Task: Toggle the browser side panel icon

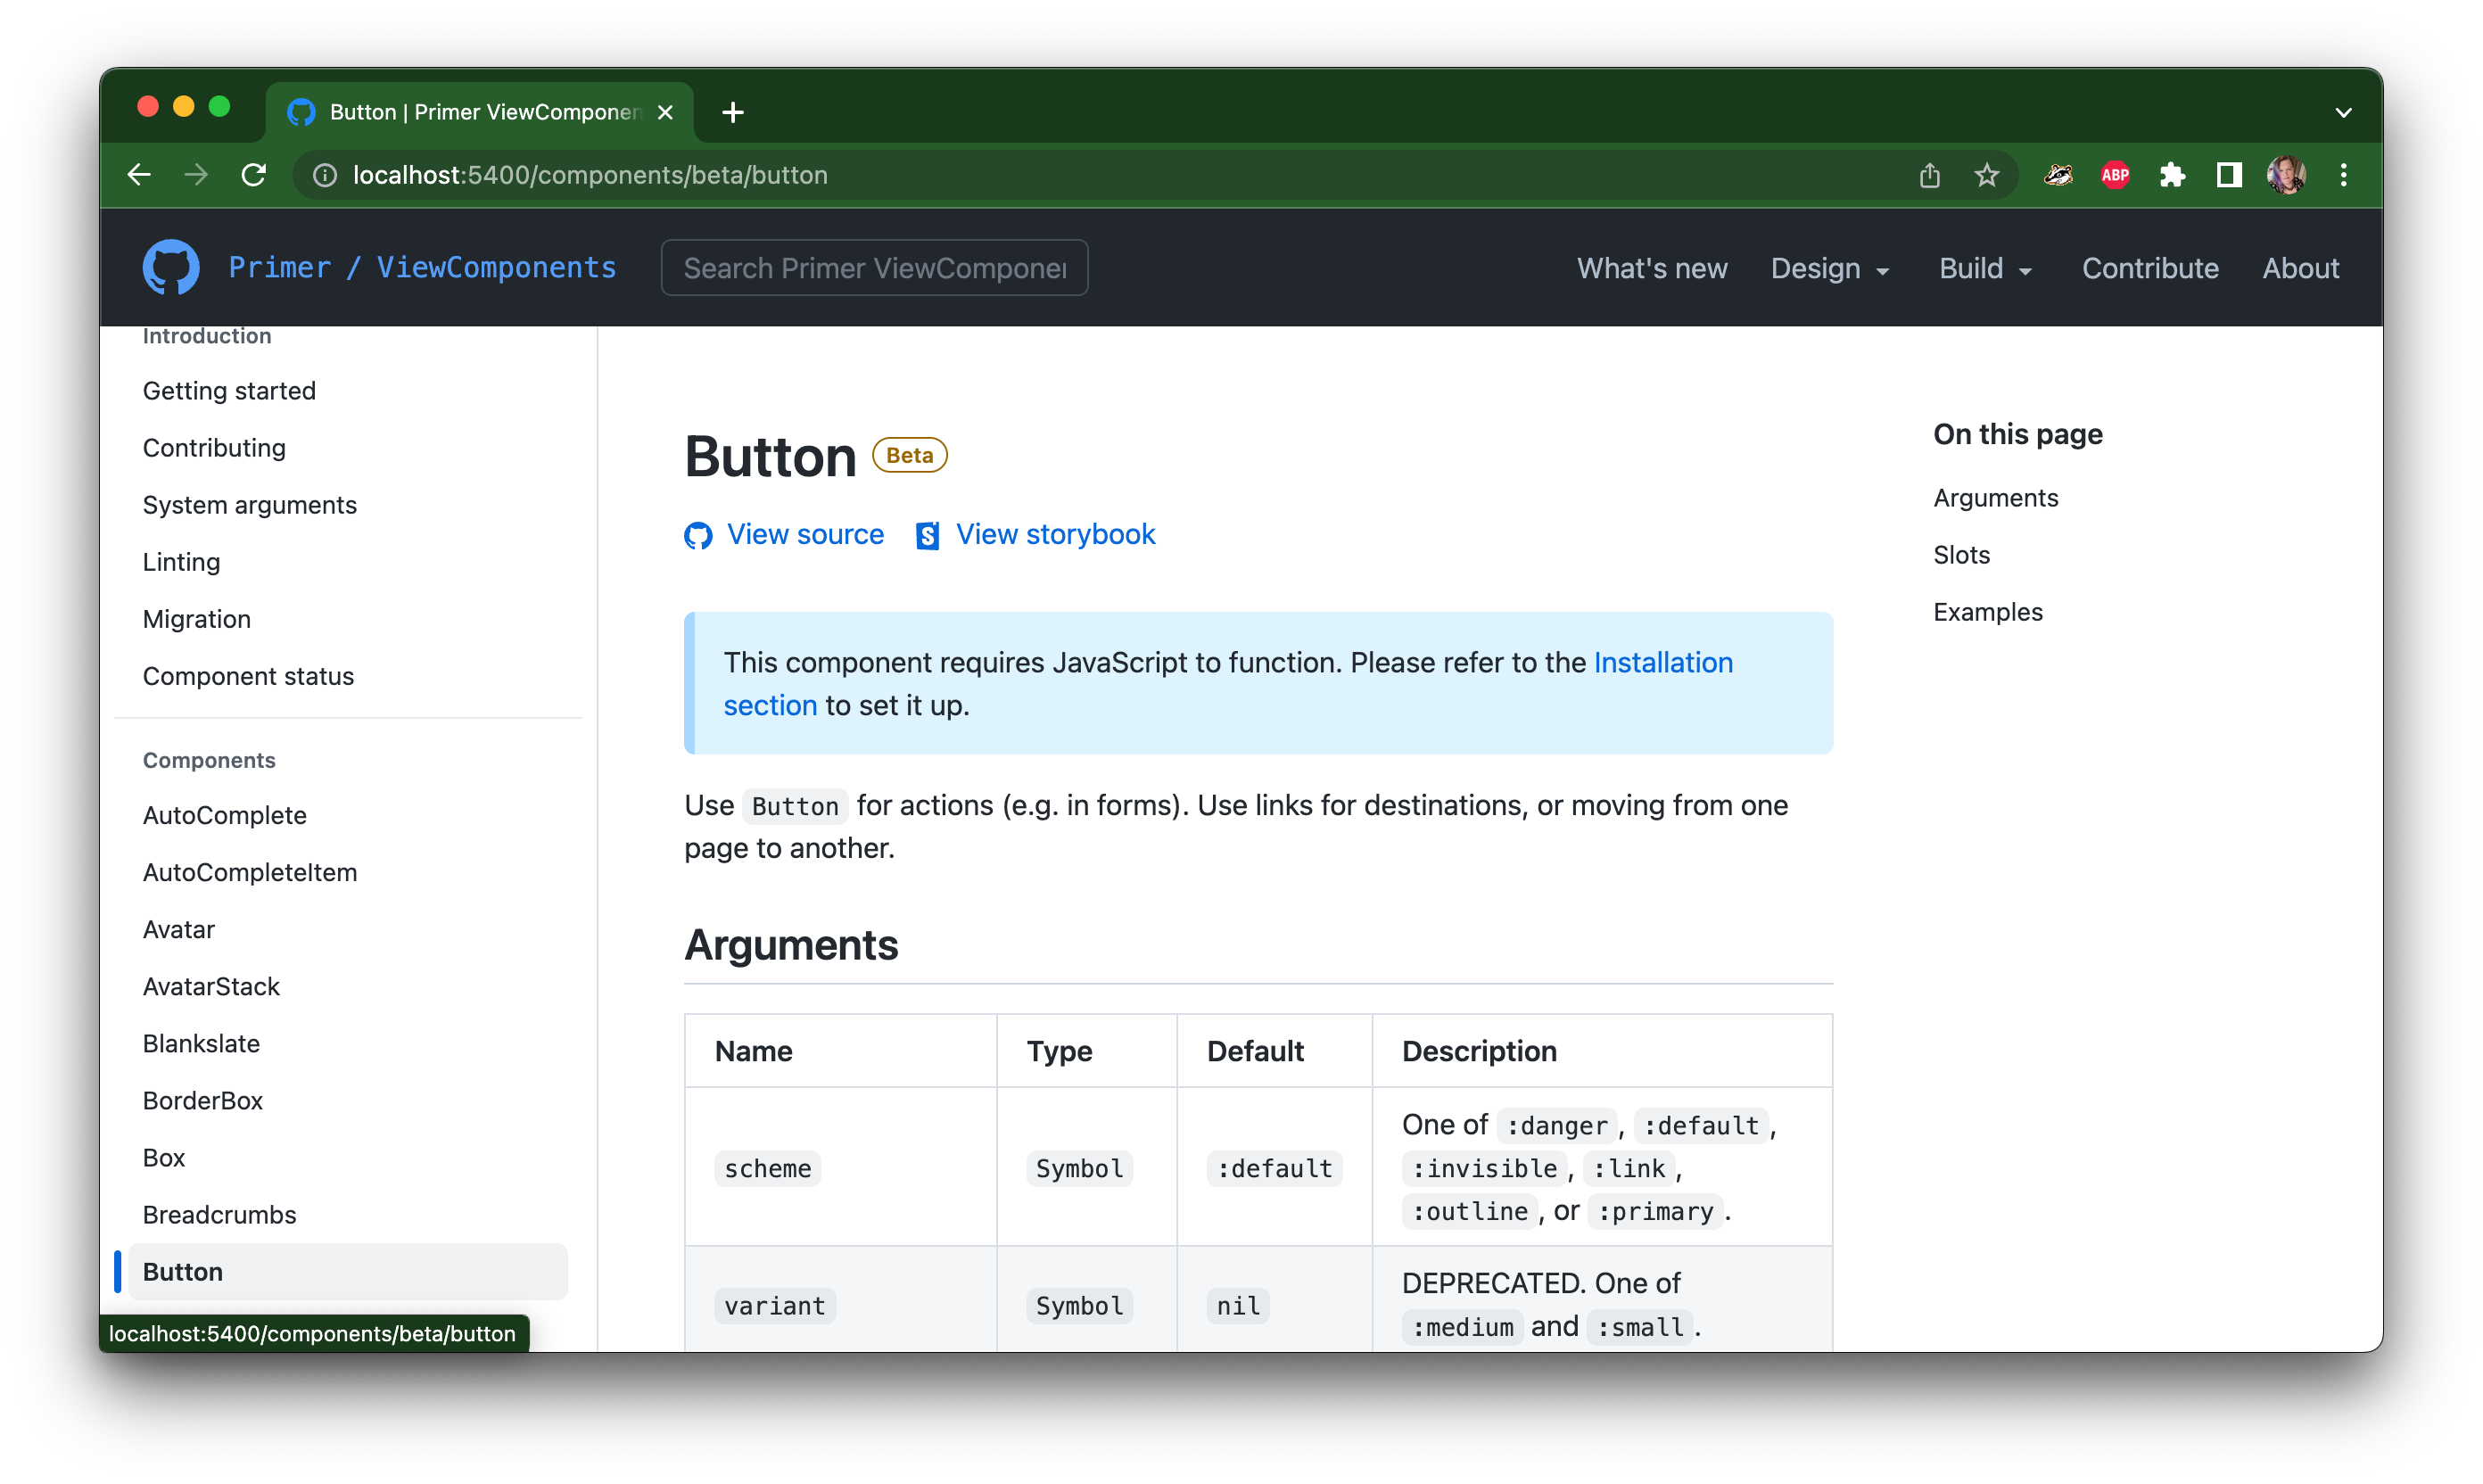Action: 2228,176
